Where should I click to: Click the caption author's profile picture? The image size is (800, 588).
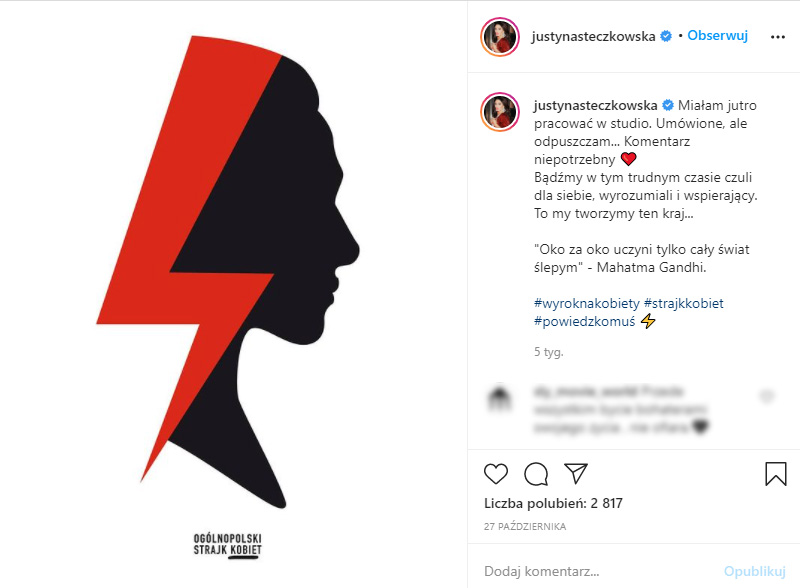[x=500, y=112]
